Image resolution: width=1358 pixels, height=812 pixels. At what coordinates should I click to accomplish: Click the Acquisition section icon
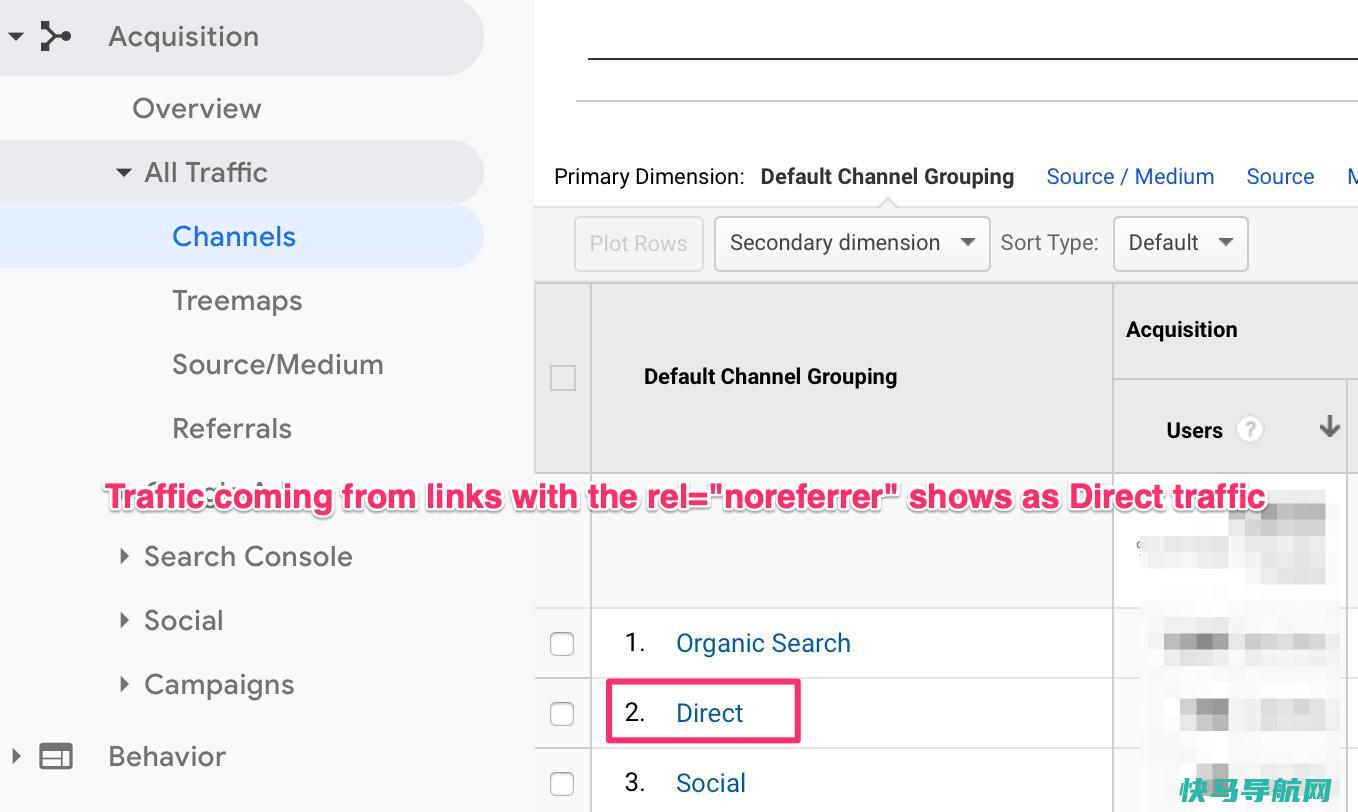(56, 37)
